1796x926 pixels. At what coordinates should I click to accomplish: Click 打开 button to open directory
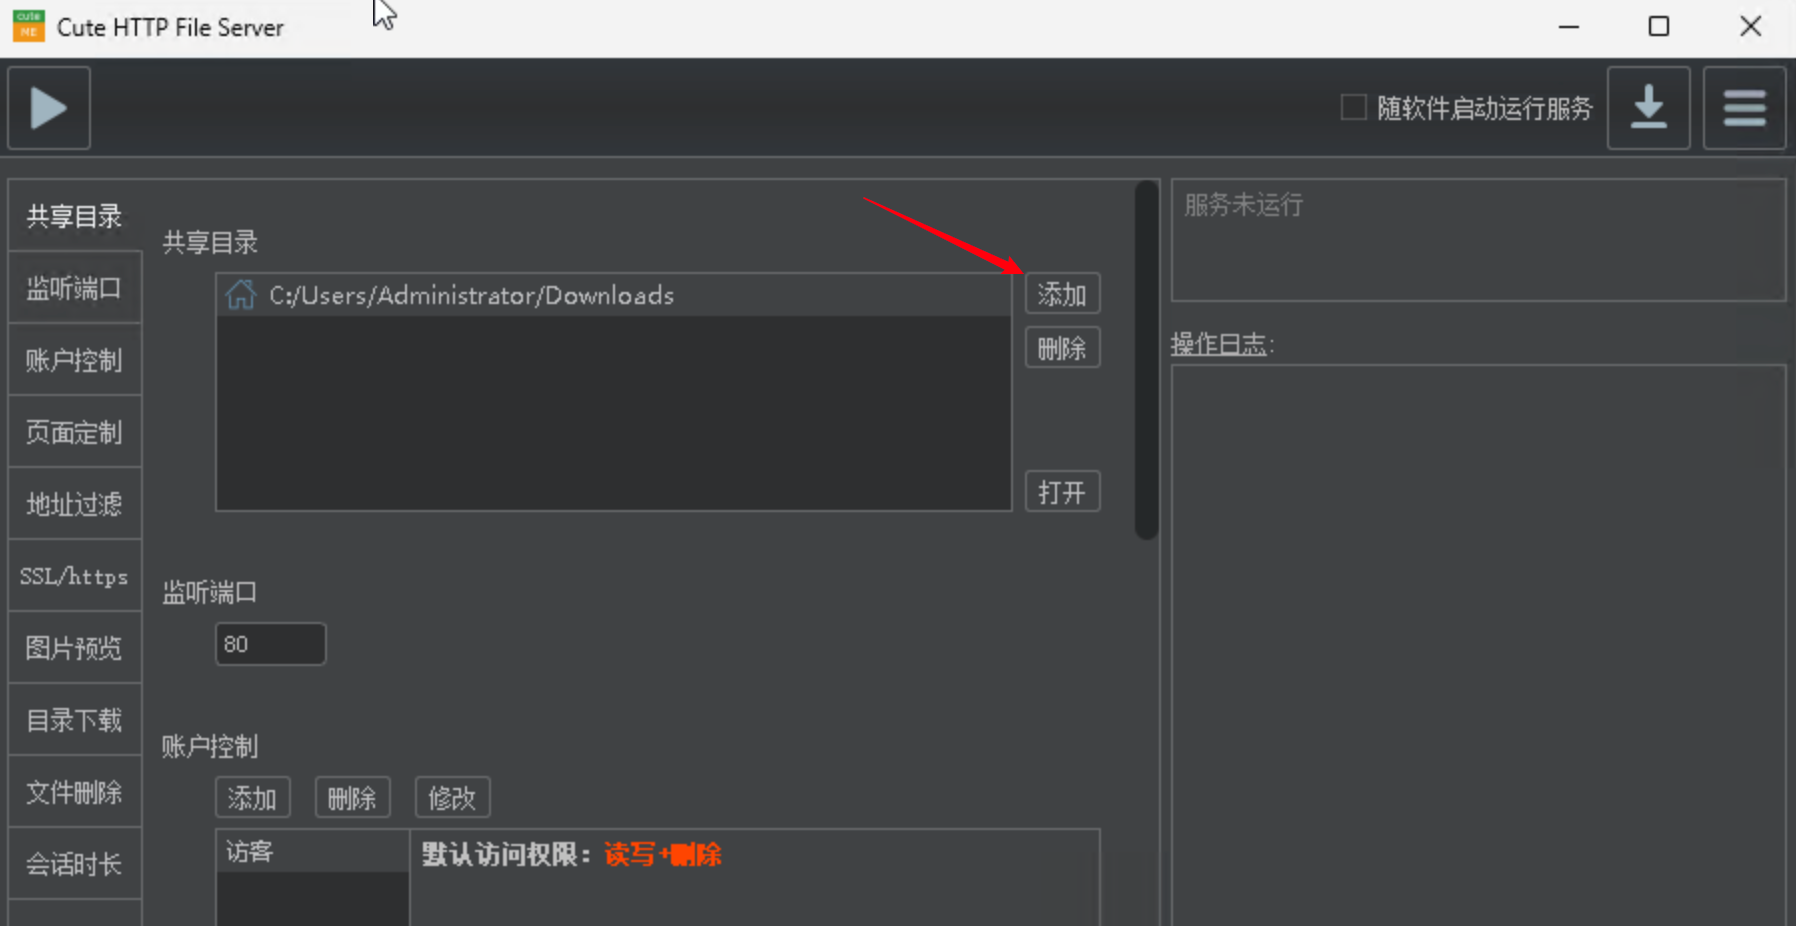click(x=1062, y=492)
